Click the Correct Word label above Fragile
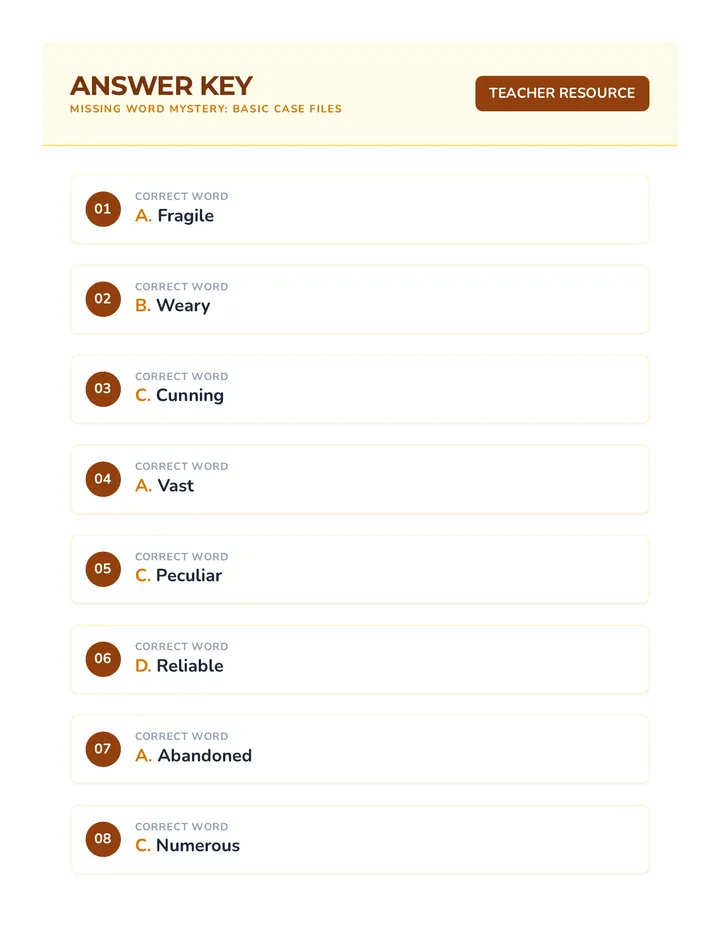 point(181,196)
